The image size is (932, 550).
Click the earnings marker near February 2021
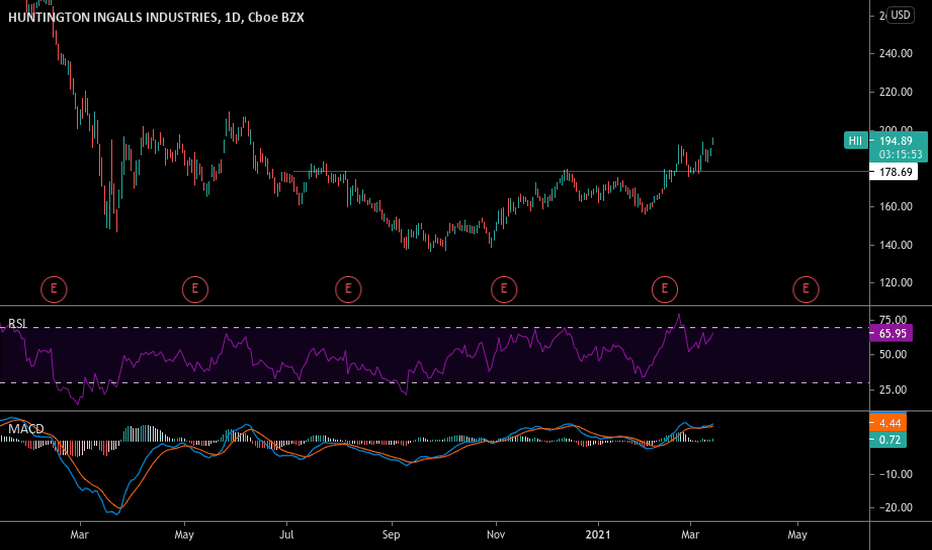665,290
